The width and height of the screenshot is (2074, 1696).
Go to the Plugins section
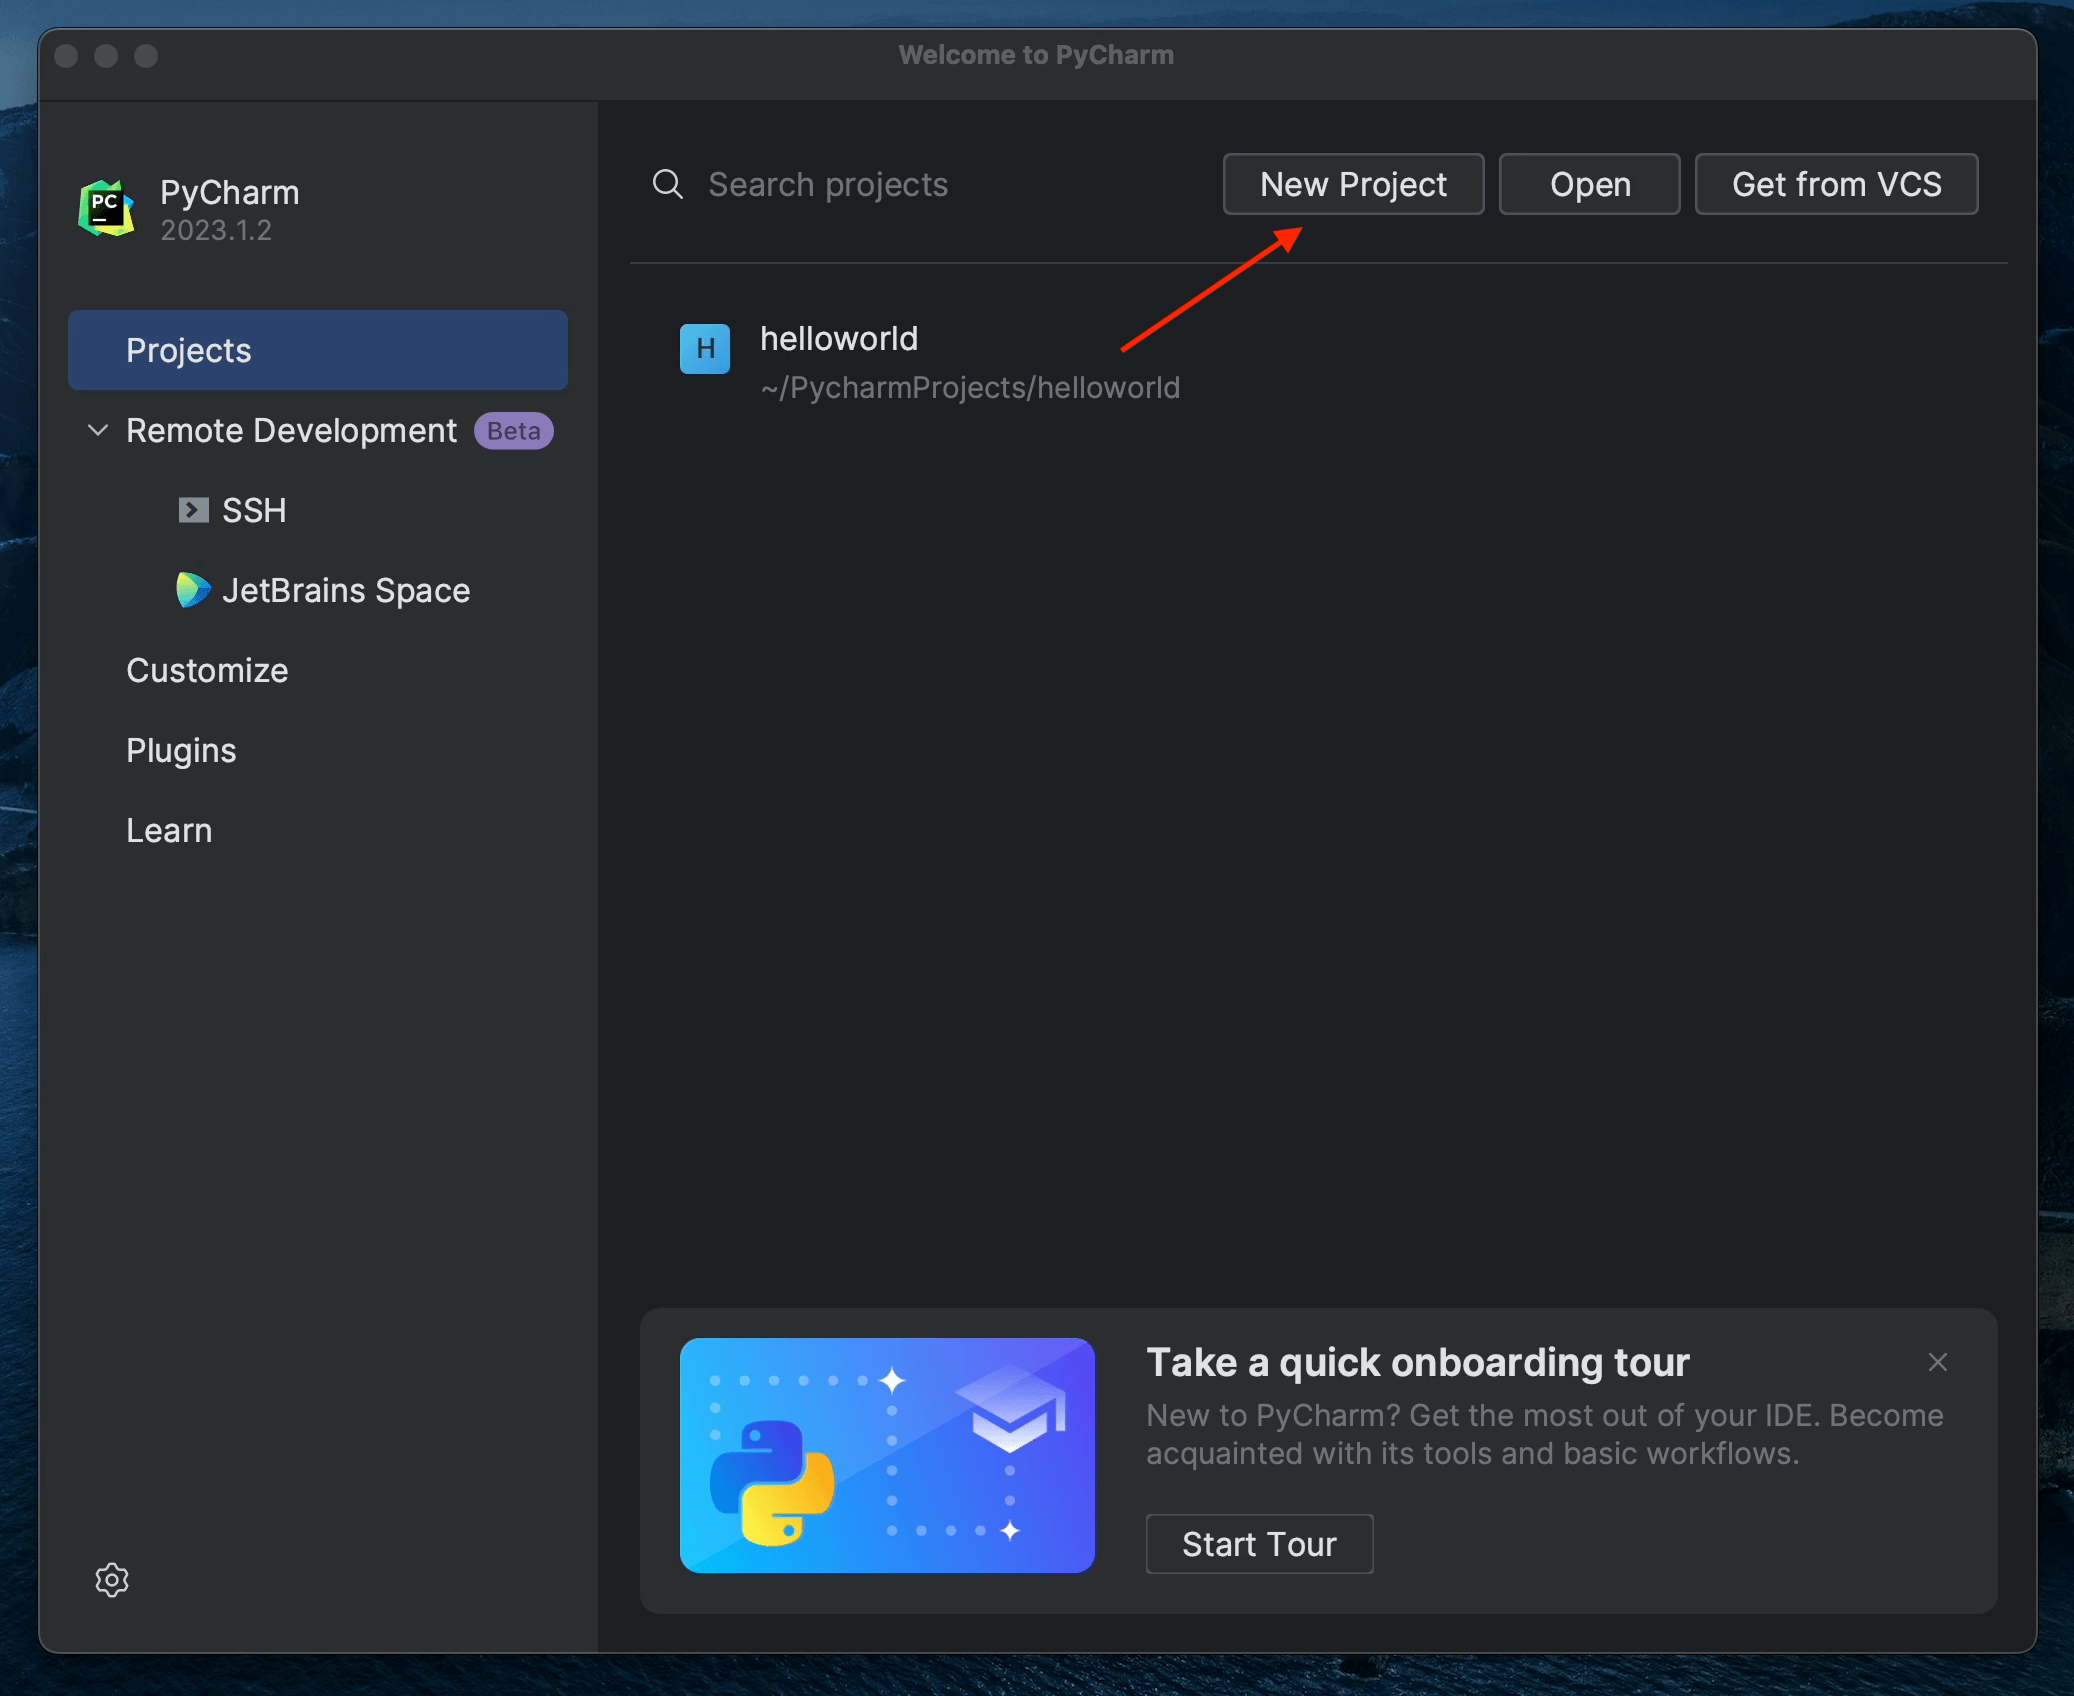coord(181,750)
